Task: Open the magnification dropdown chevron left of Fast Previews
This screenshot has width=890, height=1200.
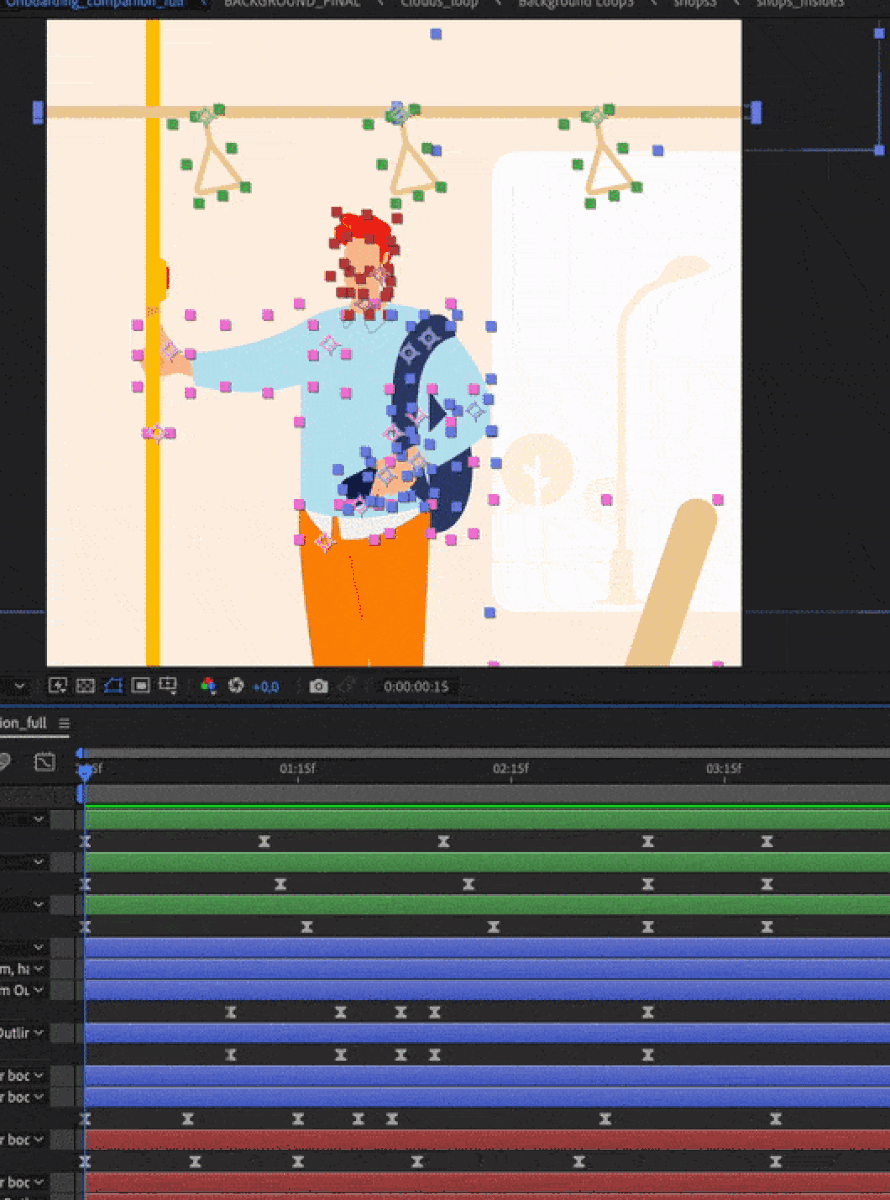Action: pyautogui.click(x=18, y=686)
